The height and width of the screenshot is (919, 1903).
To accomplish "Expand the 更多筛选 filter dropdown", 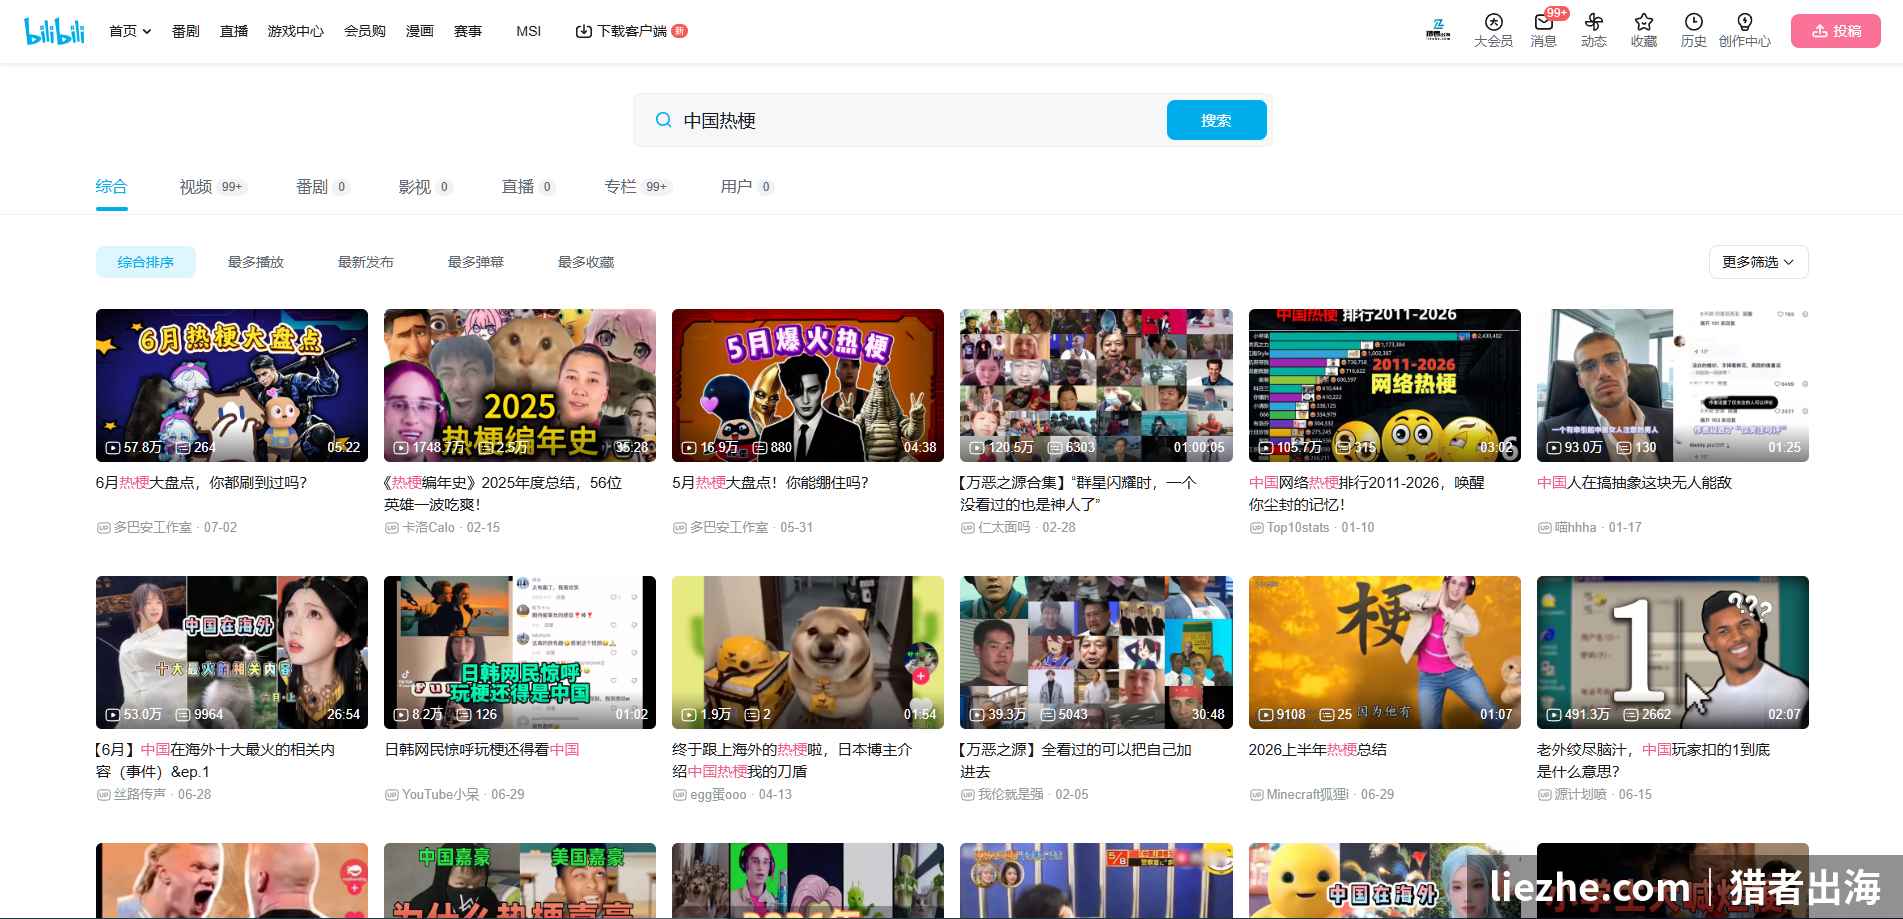I will coord(1758,262).
